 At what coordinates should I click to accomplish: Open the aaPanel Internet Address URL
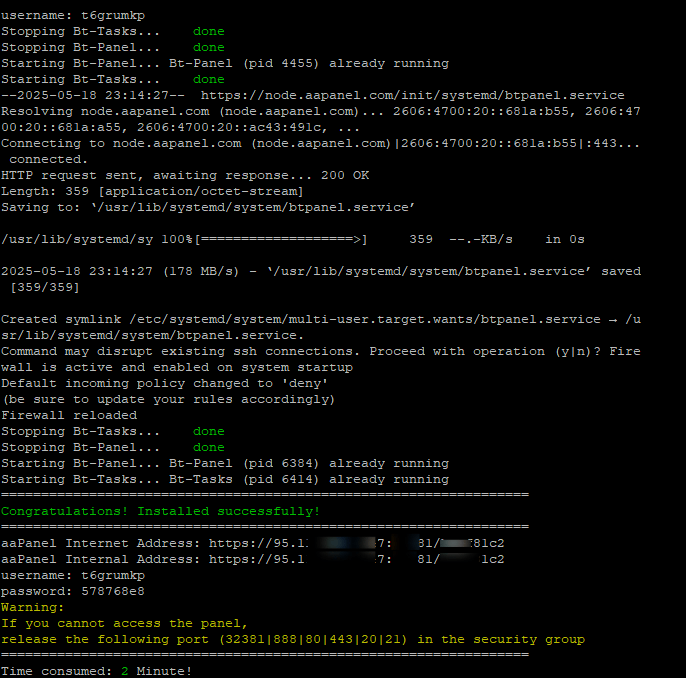tap(356, 543)
